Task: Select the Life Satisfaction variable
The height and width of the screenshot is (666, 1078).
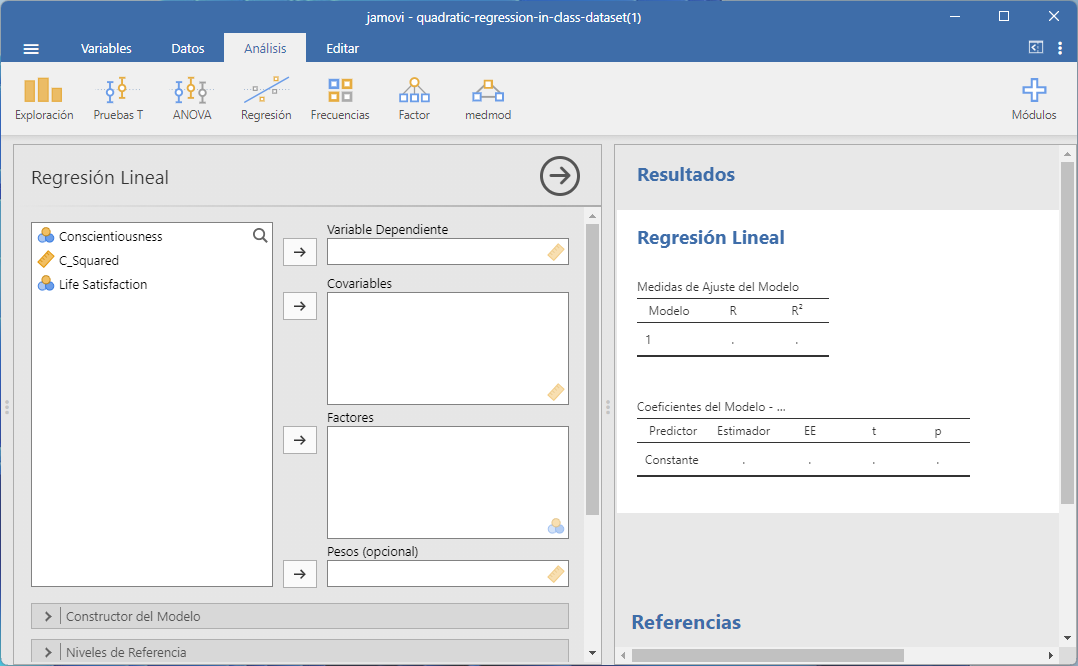Action: [102, 284]
